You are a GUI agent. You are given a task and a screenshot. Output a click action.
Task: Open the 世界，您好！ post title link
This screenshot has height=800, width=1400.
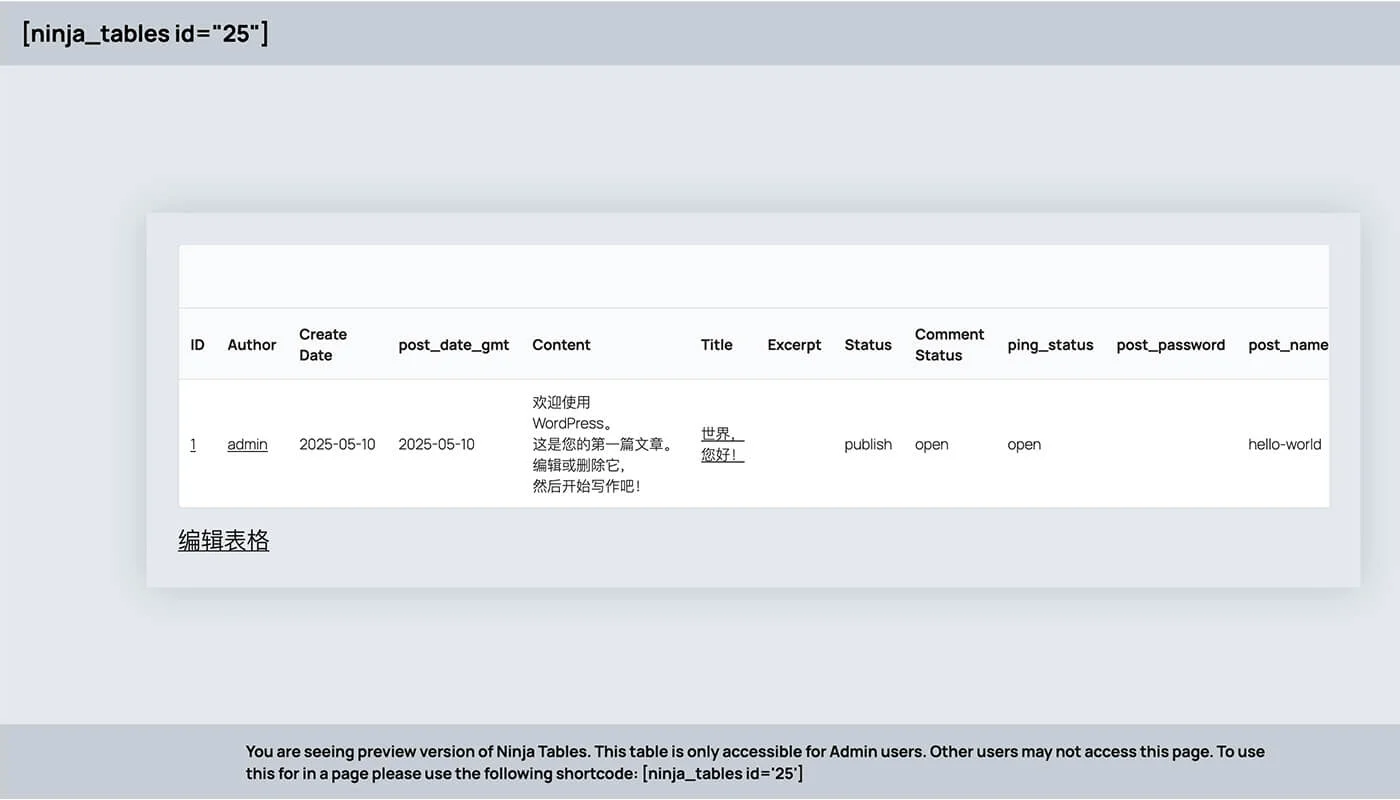(x=722, y=444)
